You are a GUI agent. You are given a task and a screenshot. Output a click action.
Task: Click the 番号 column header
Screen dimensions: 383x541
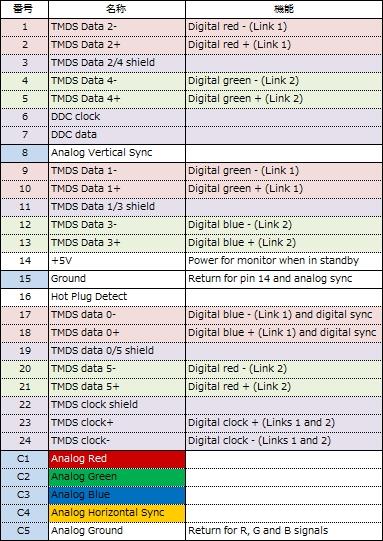tap(24, 9)
